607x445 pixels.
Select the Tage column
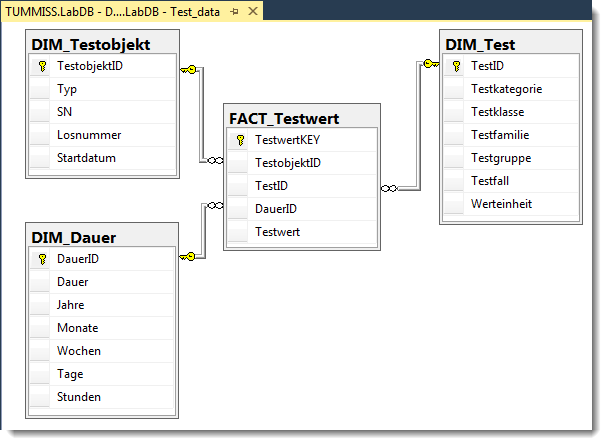point(102,374)
